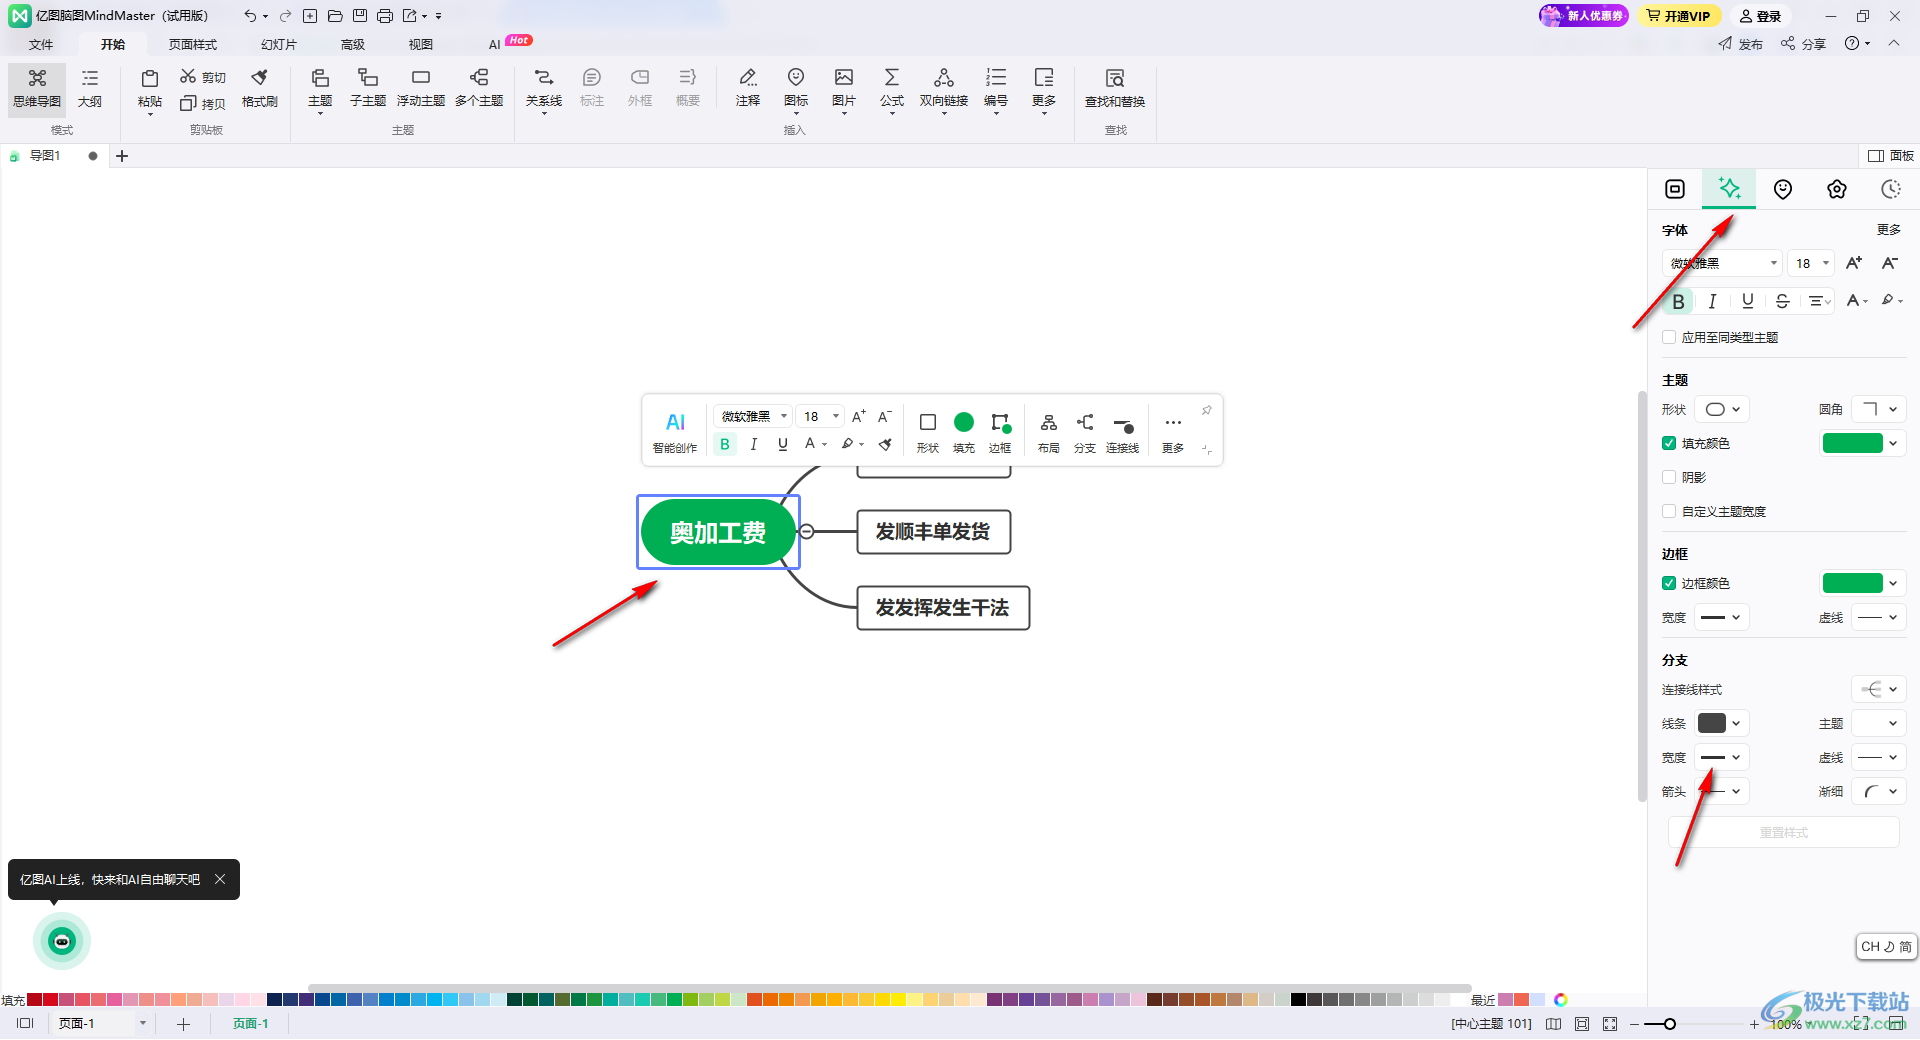The height and width of the screenshot is (1040, 1920).
Task: Switch to the 幻灯片 slideshow tab
Action: [279, 44]
